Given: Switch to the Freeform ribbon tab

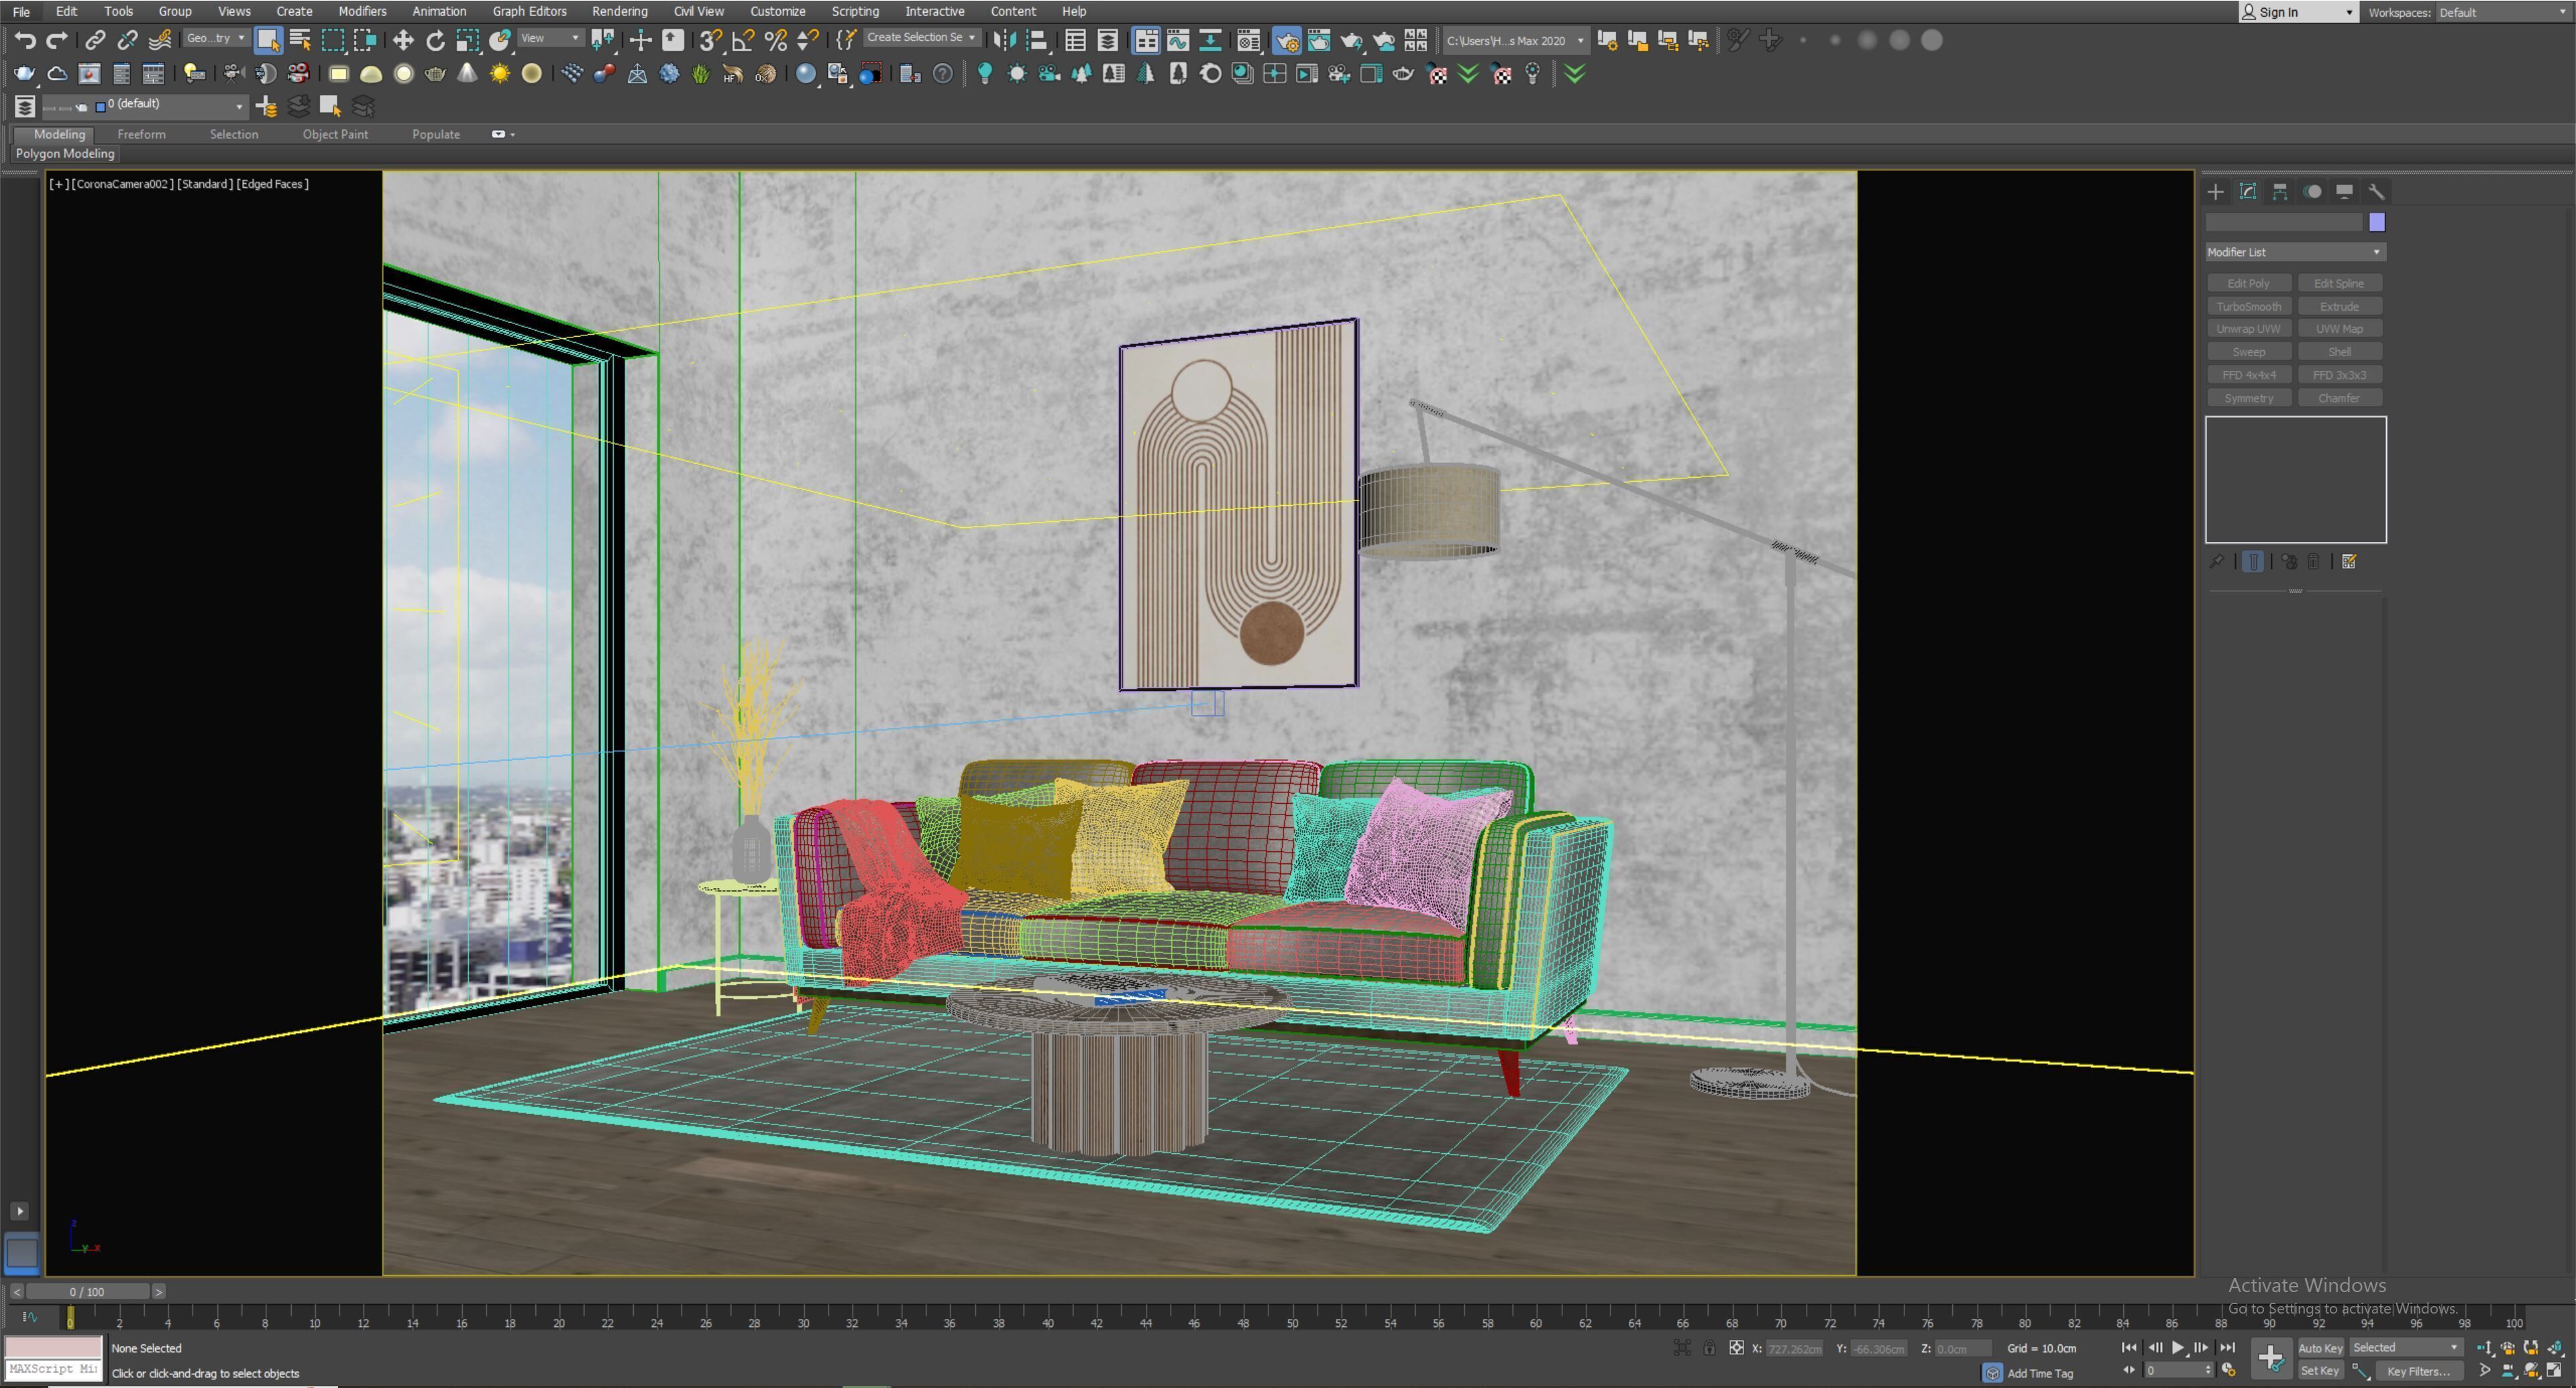Looking at the screenshot, I should [141, 134].
